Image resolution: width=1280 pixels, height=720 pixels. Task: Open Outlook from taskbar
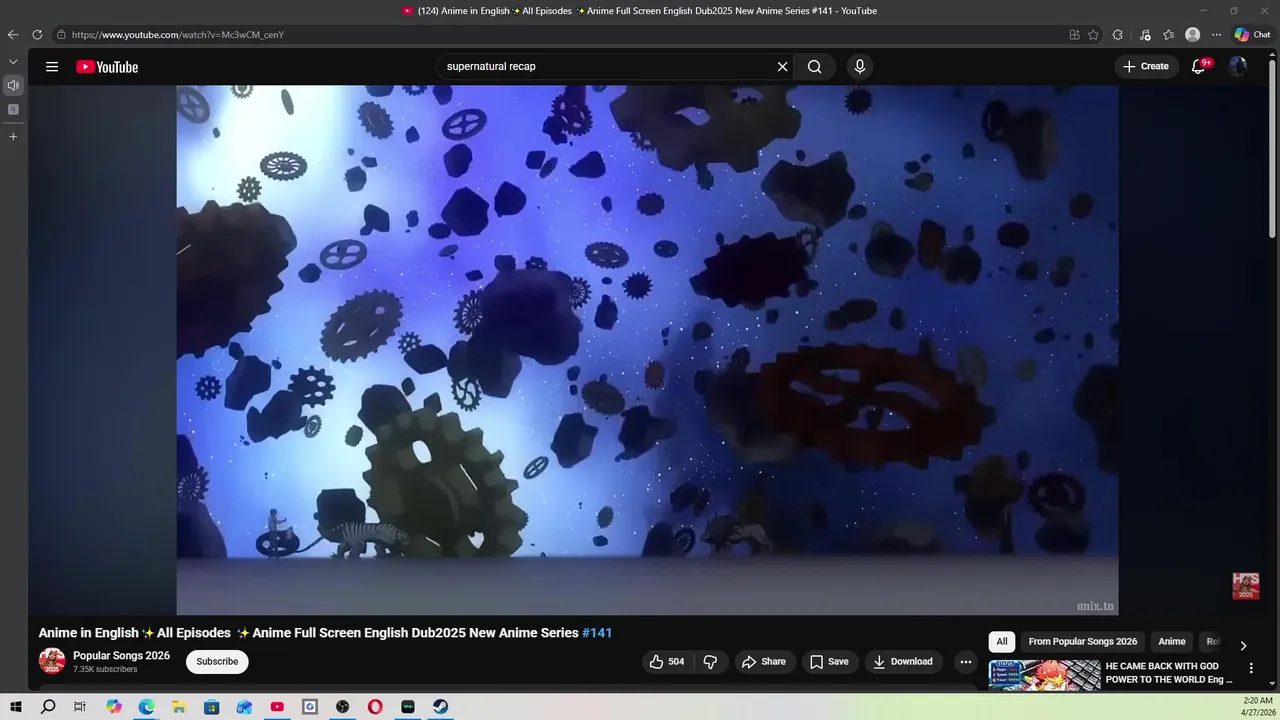click(x=245, y=707)
